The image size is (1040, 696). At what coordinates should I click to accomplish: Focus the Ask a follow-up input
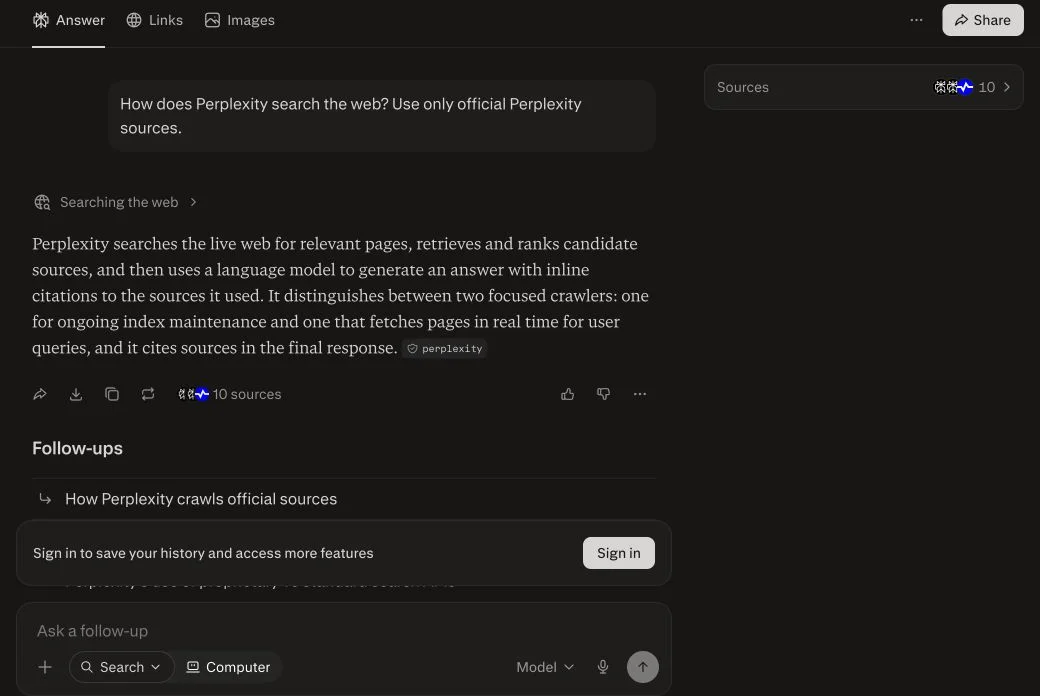pyautogui.click(x=344, y=631)
